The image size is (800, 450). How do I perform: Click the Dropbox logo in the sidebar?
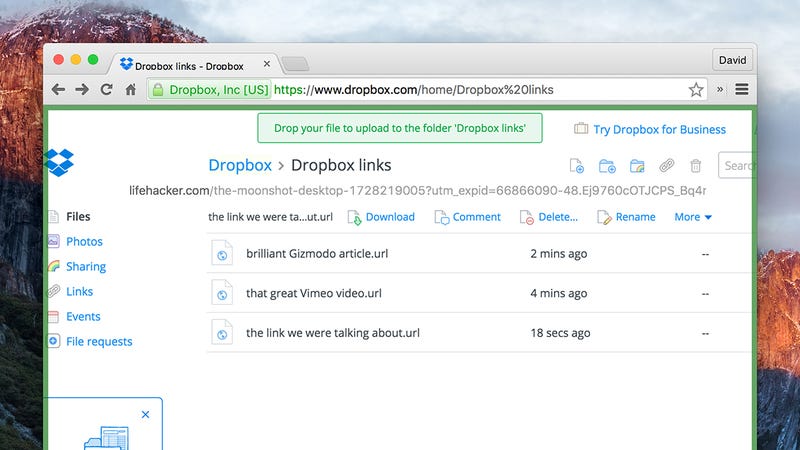click(59, 163)
